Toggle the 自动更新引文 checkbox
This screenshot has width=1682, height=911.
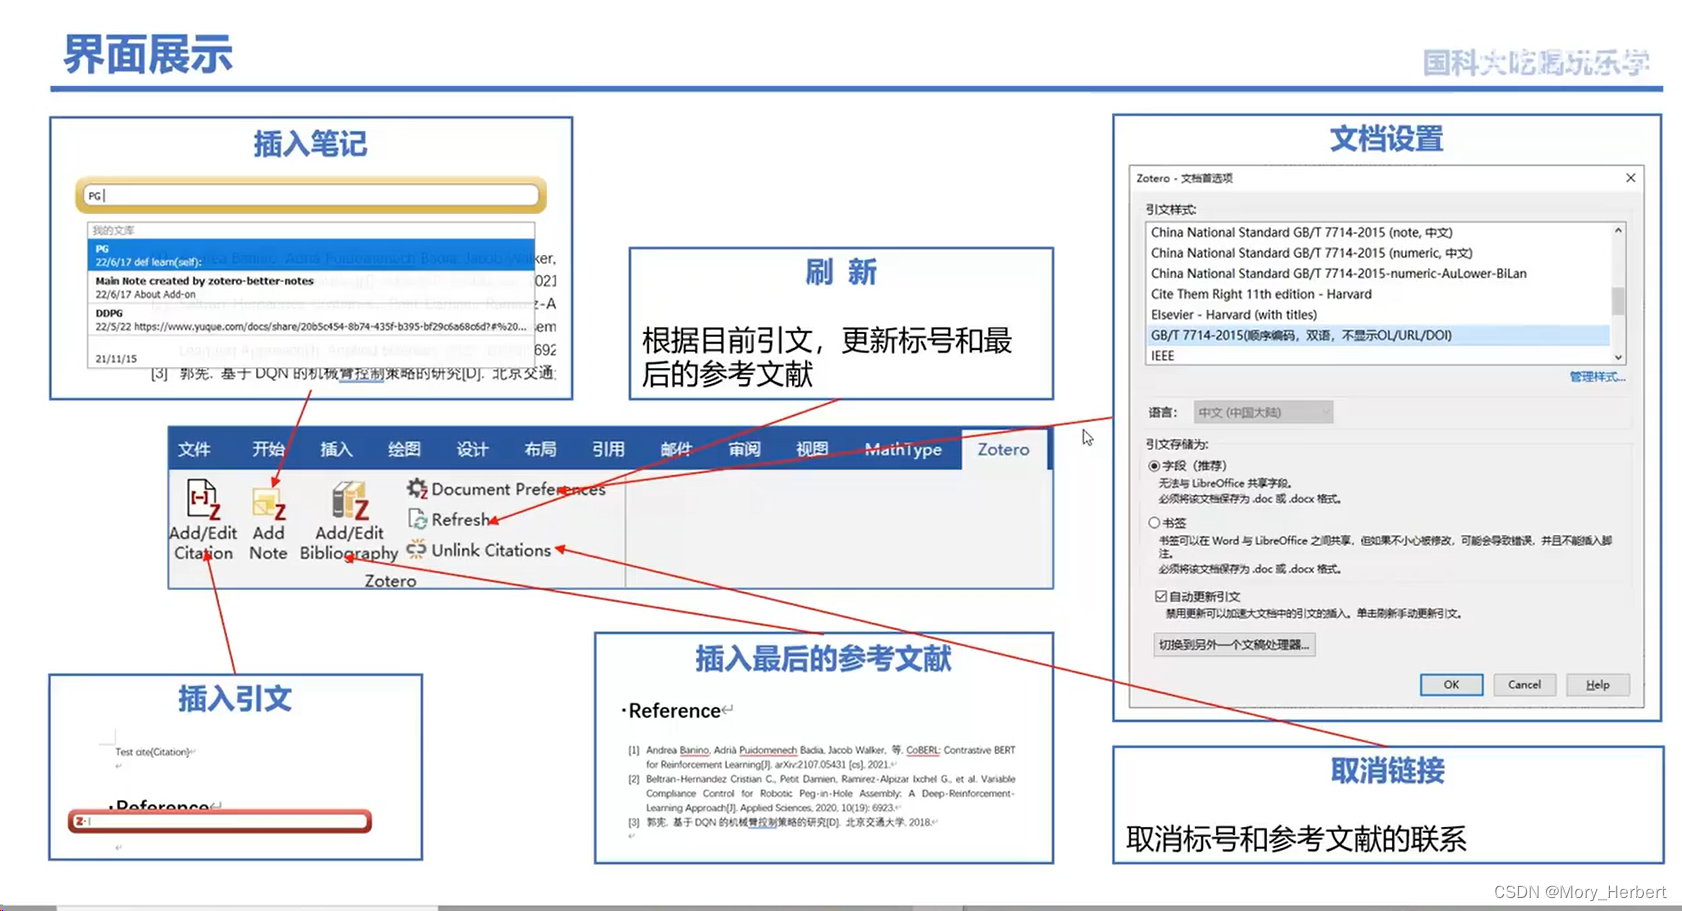click(x=1160, y=596)
